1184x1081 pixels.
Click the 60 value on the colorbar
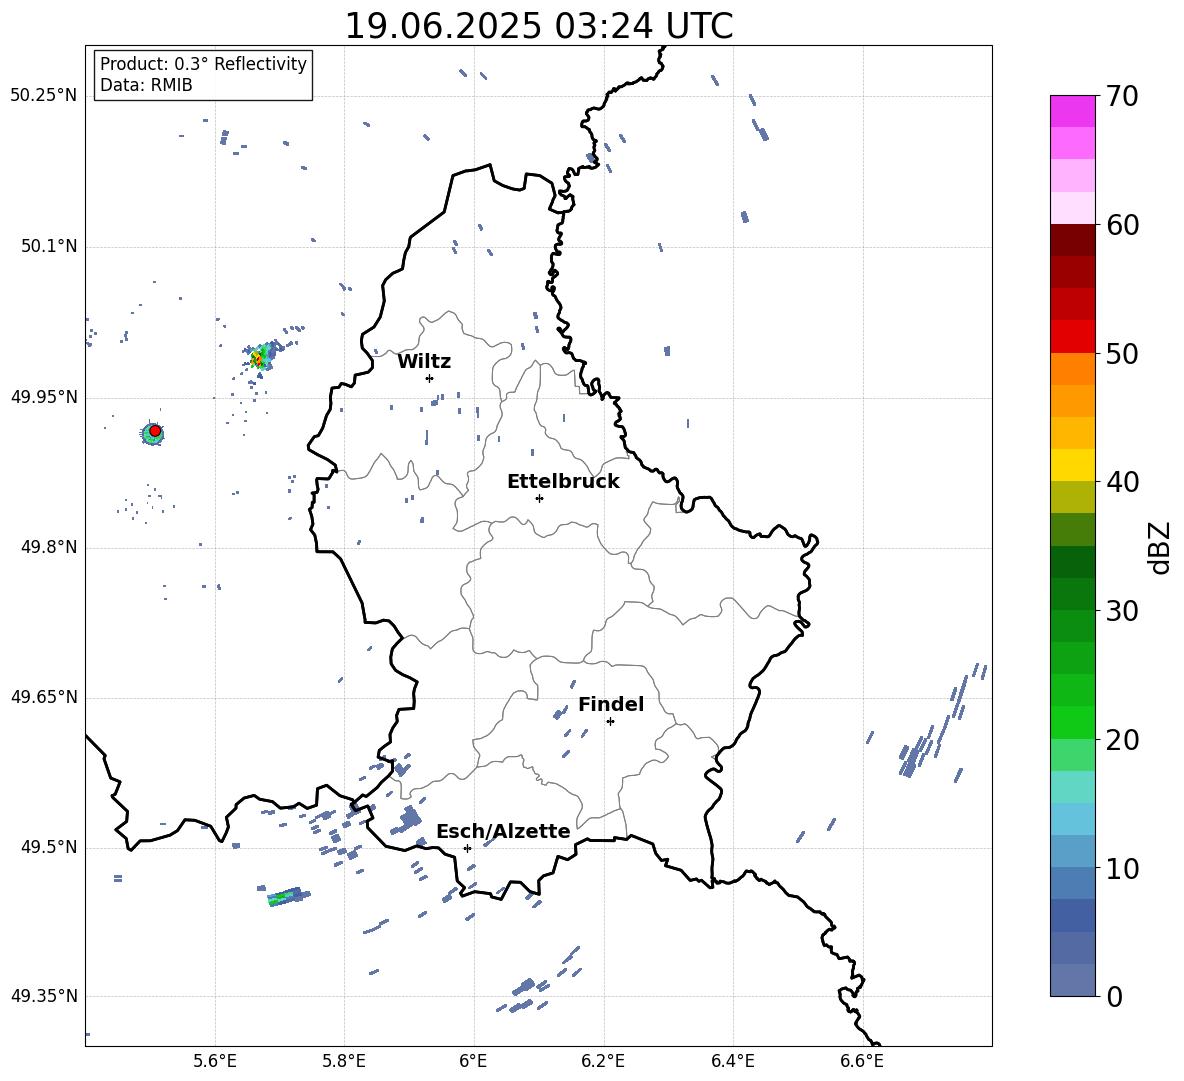(x=1121, y=225)
